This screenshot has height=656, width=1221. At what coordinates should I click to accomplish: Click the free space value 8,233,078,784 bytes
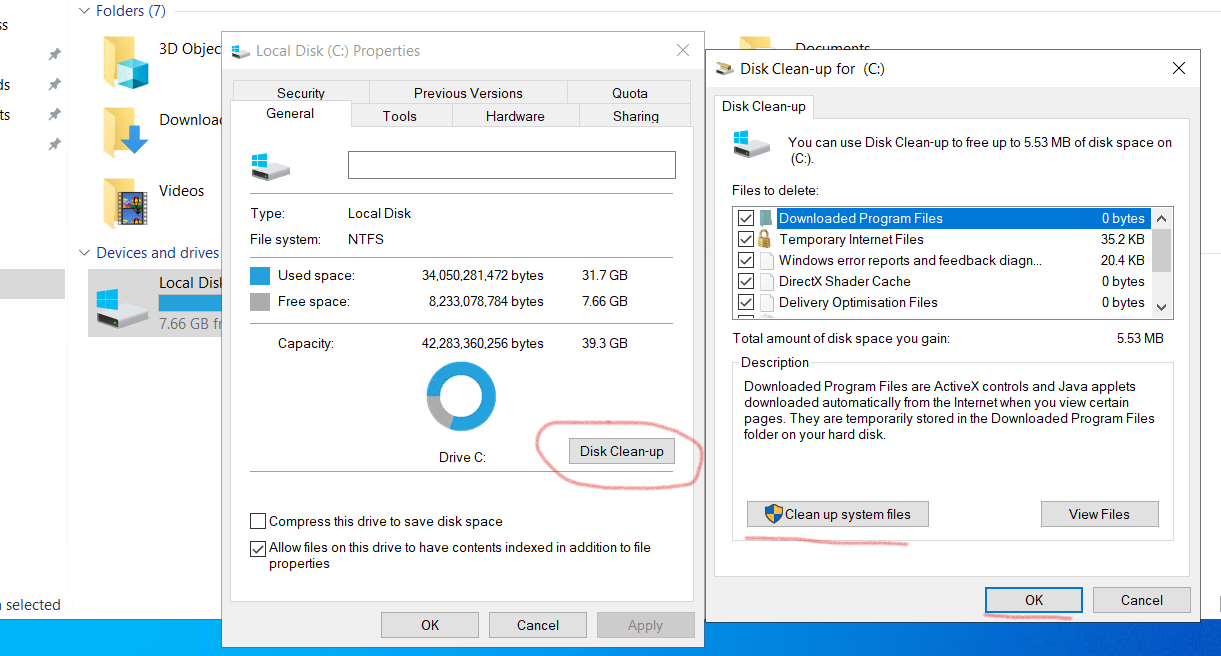pyautogui.click(x=486, y=301)
